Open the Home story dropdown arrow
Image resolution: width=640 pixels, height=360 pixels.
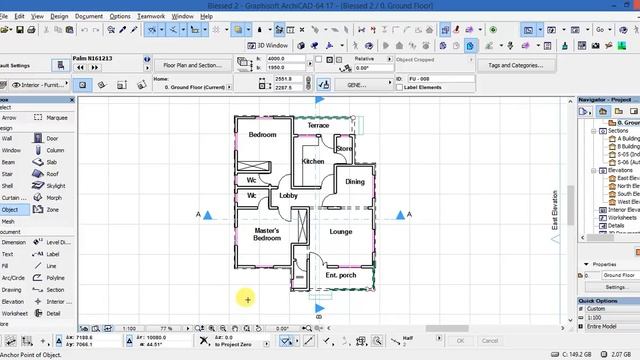(x=229, y=87)
